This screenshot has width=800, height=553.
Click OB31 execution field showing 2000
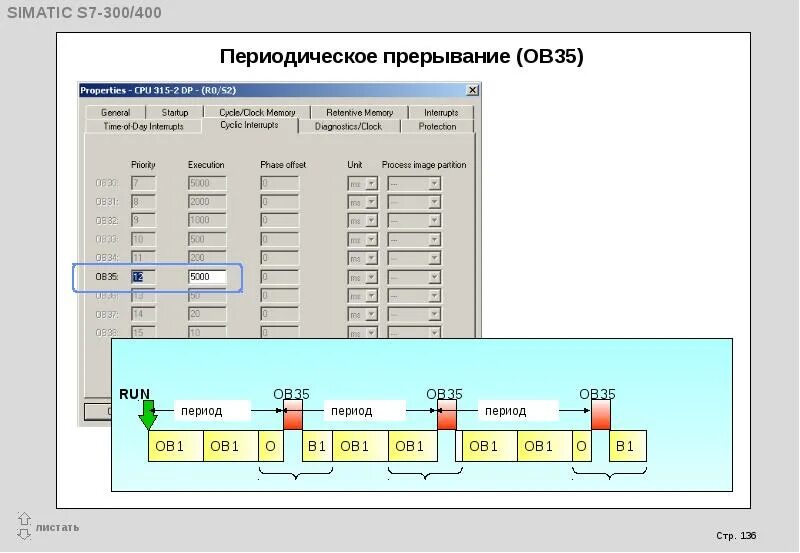click(207, 202)
